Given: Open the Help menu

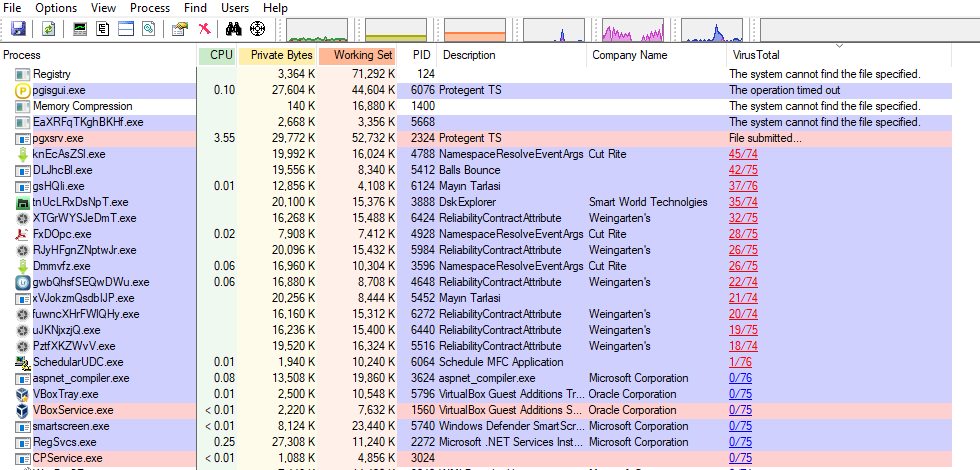Looking at the screenshot, I should pos(276,8).
